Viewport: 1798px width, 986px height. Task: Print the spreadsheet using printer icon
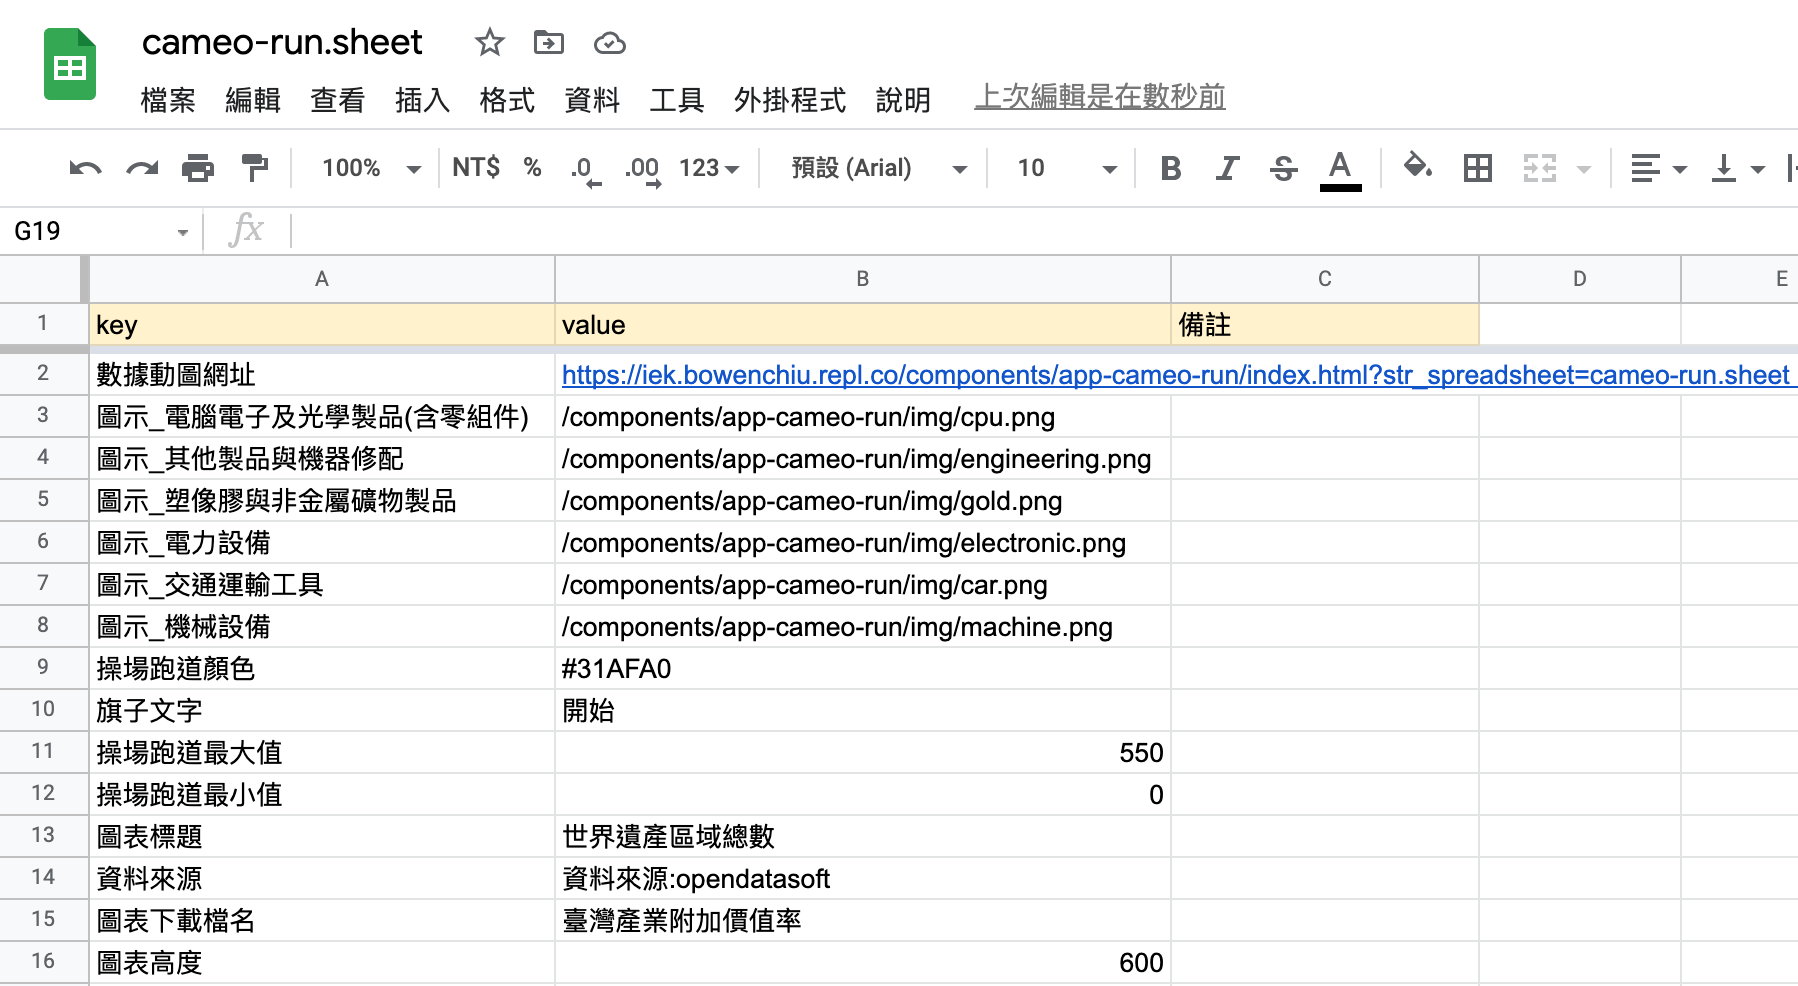point(198,168)
